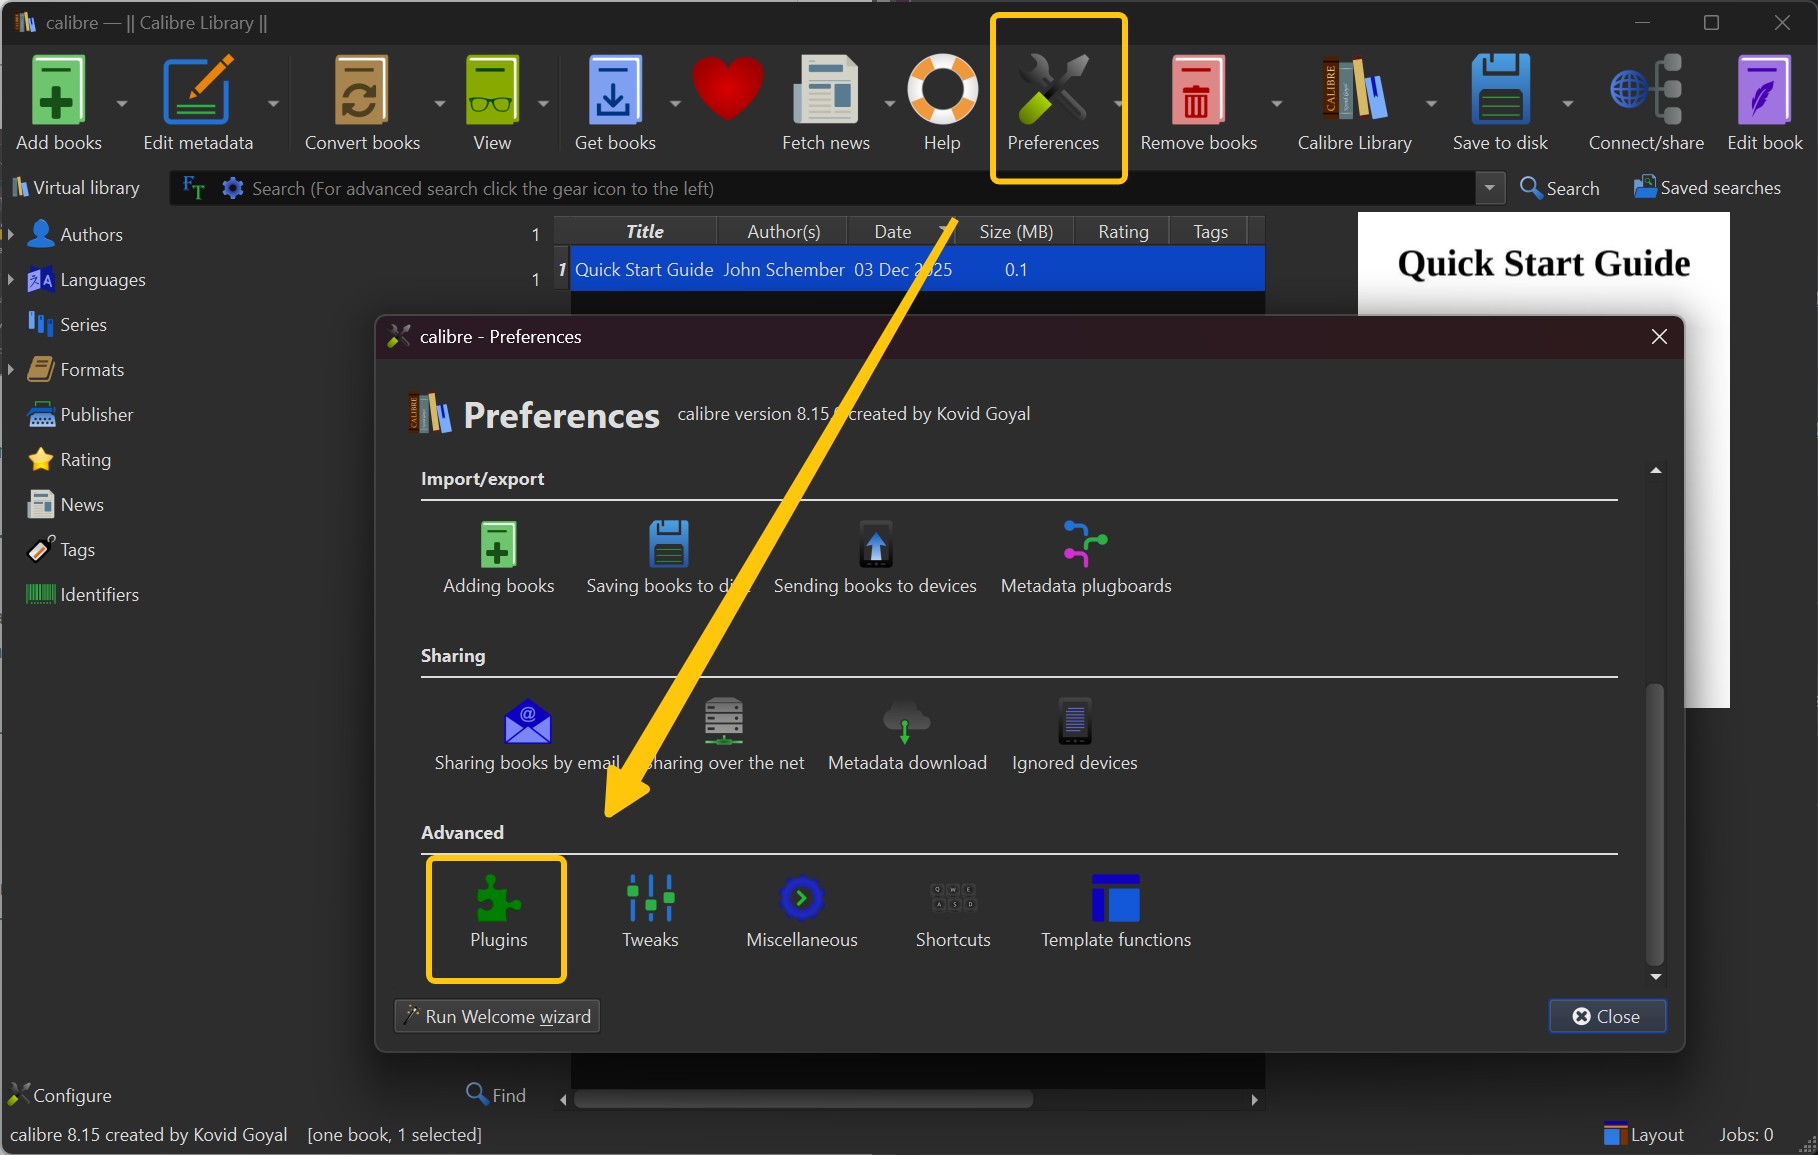The height and width of the screenshot is (1155, 1818).
Task: Expand the Authors section in sidebar
Action: (x=11, y=234)
